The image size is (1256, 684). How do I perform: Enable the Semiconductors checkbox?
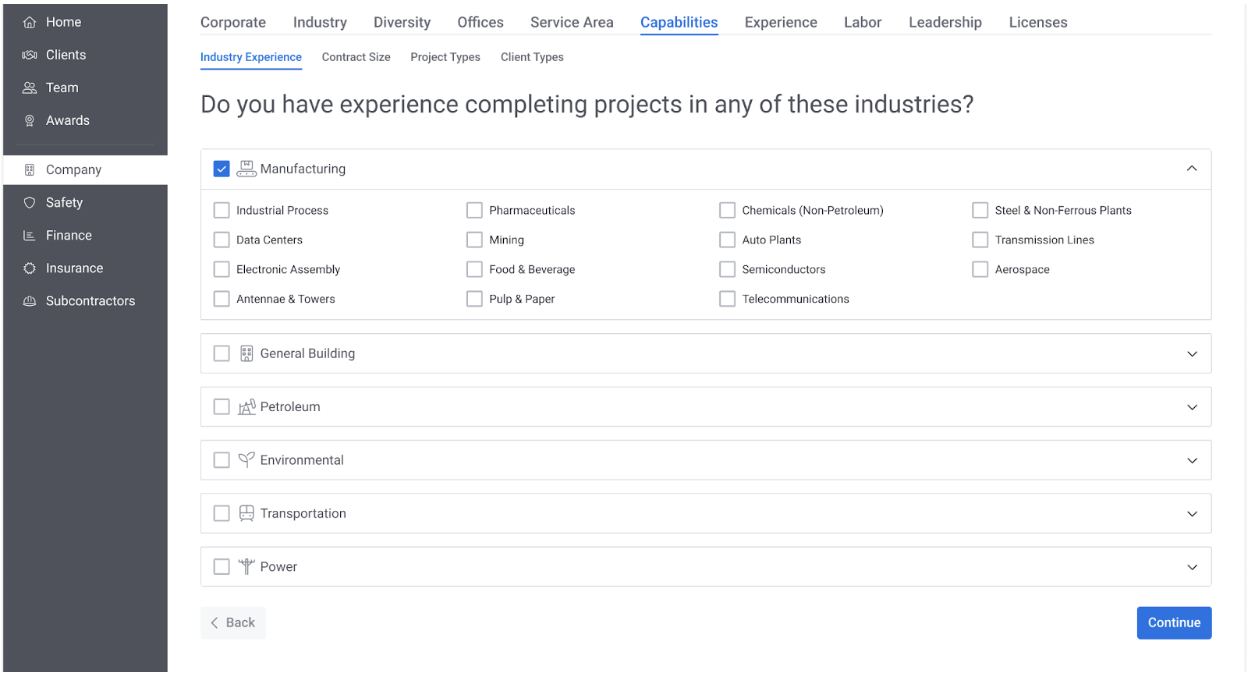[x=727, y=270]
